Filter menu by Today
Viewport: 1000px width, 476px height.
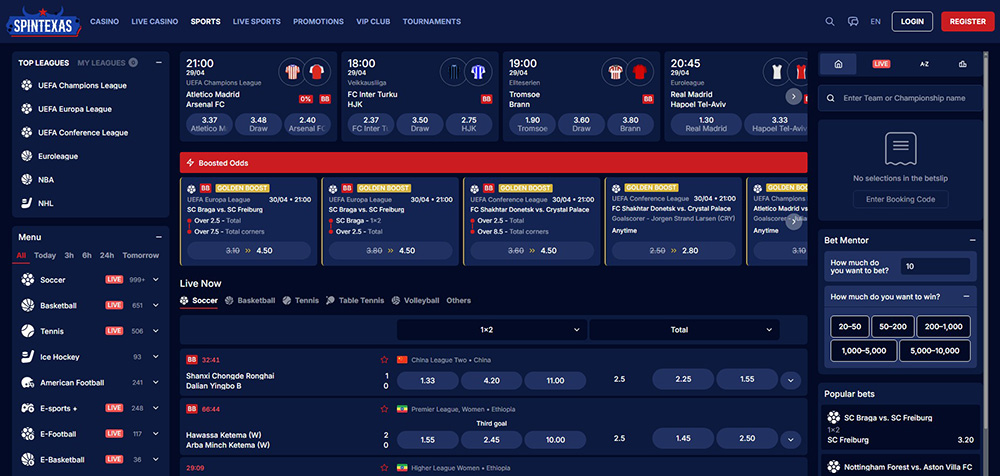(x=45, y=255)
